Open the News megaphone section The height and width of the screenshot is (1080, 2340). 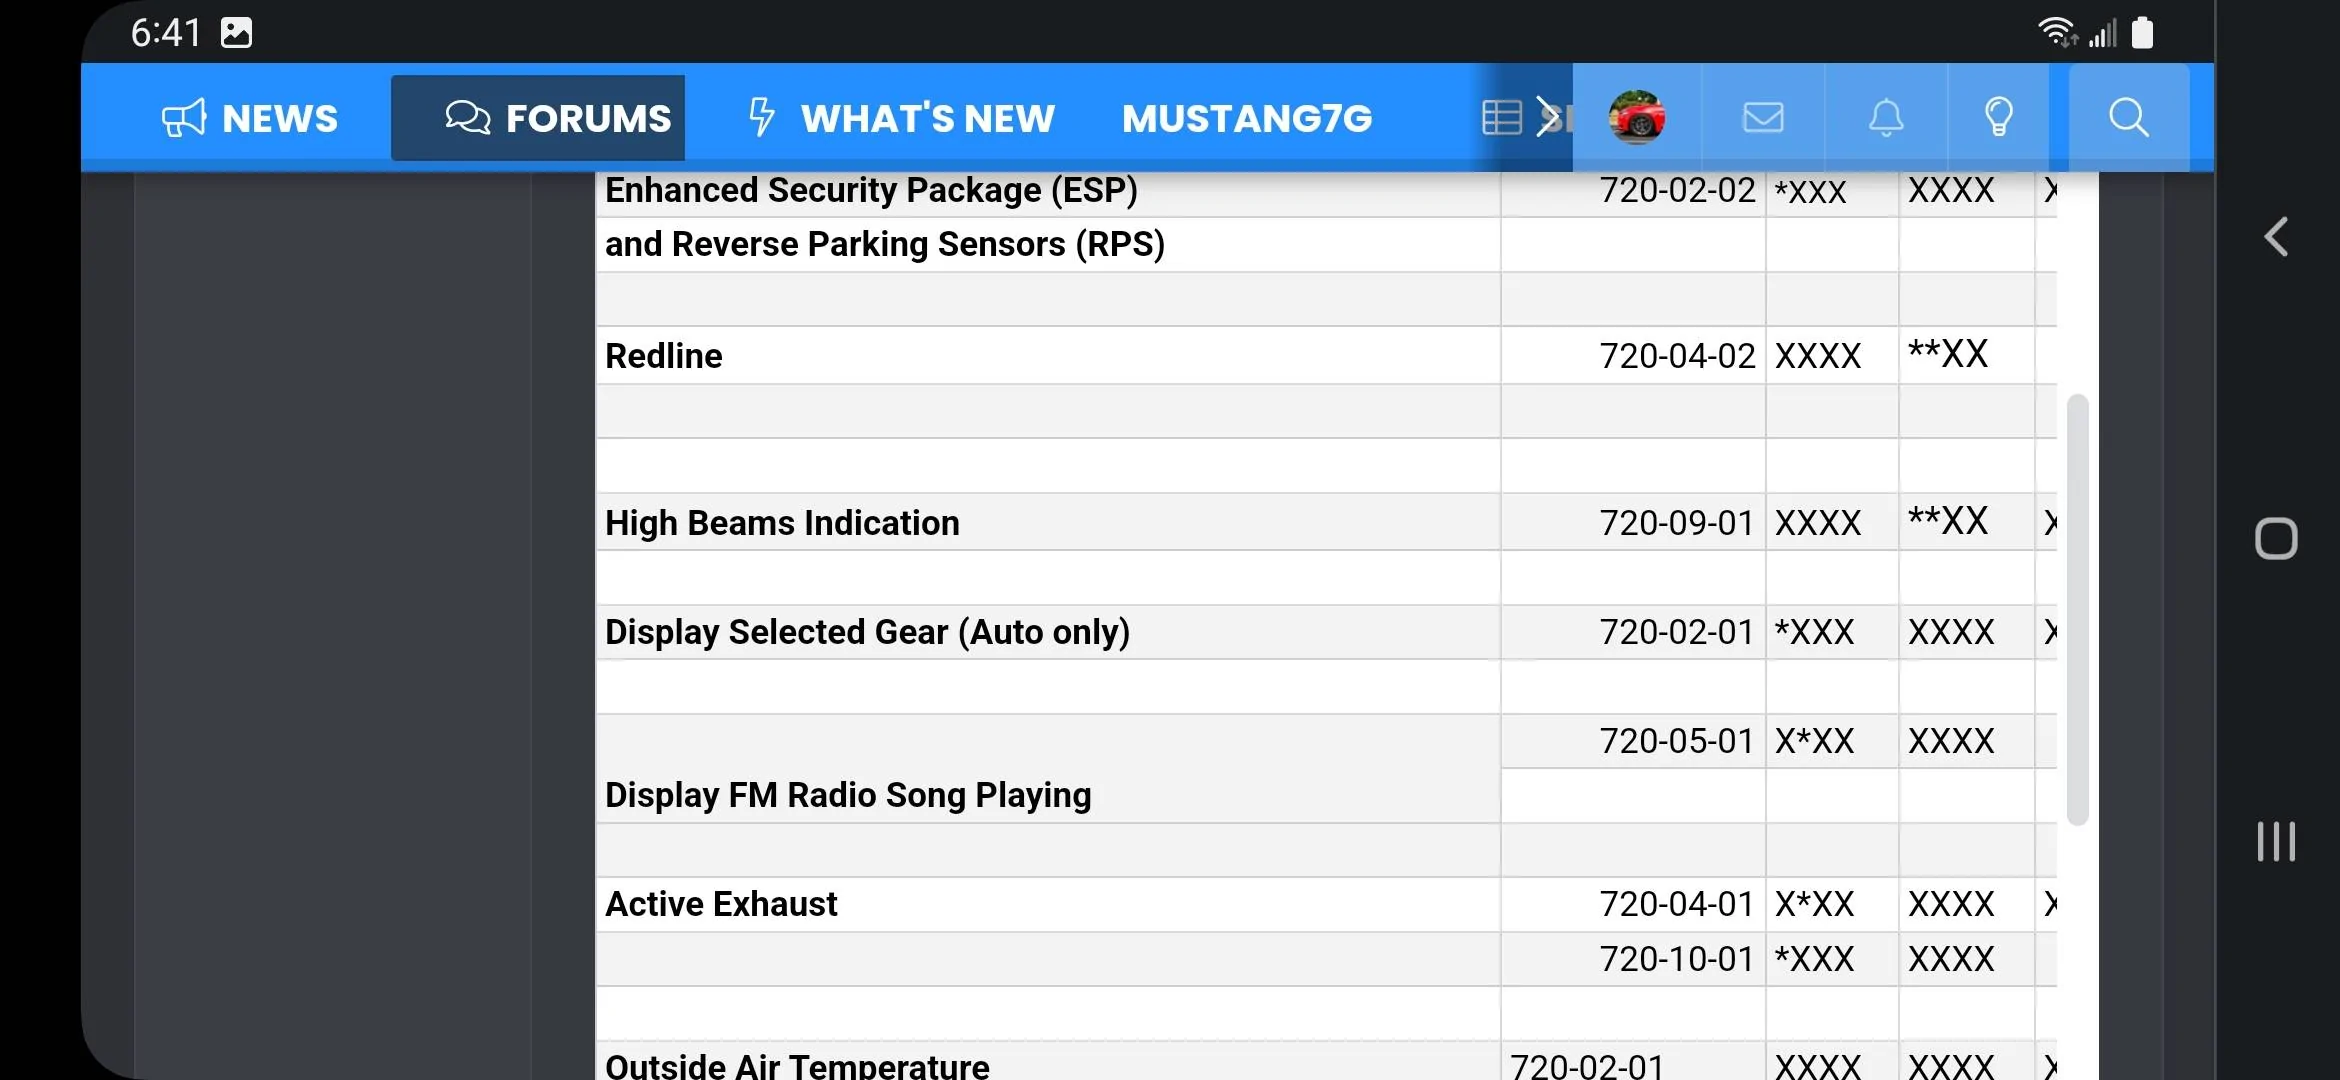(x=250, y=118)
